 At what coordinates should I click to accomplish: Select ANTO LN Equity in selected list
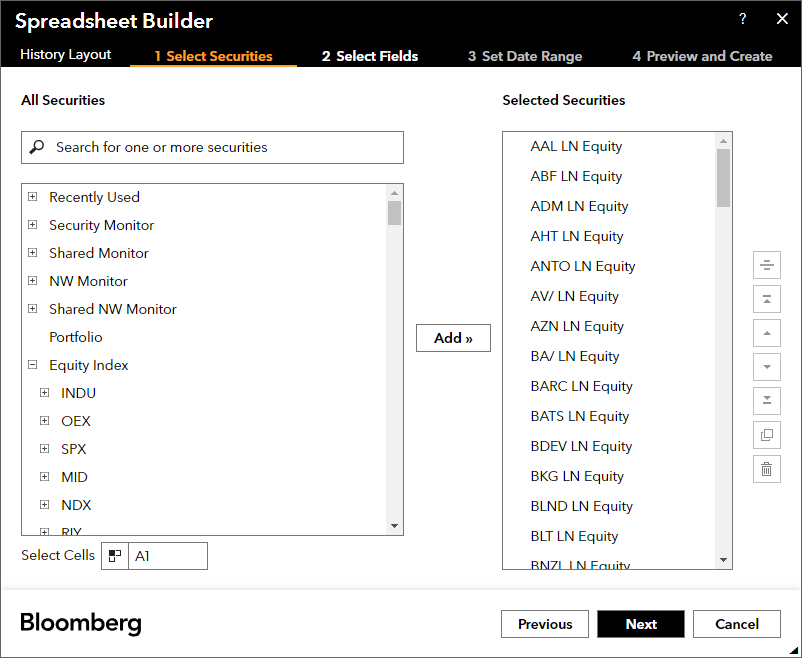[x=583, y=266]
